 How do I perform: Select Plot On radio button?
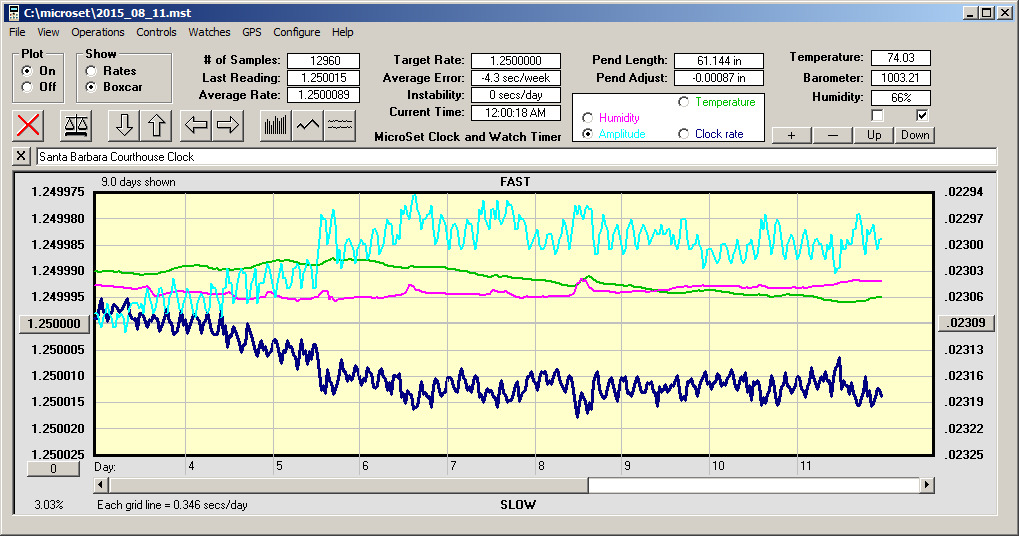27,70
